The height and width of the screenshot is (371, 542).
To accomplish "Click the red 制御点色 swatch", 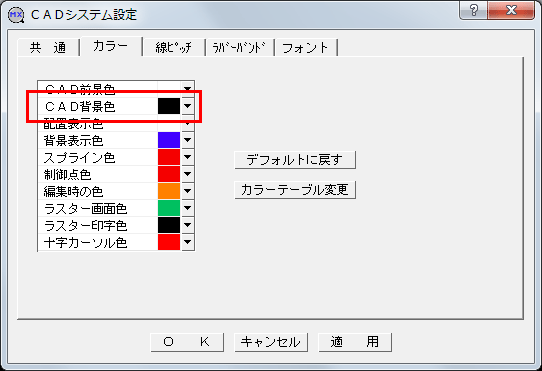I will pos(169,174).
